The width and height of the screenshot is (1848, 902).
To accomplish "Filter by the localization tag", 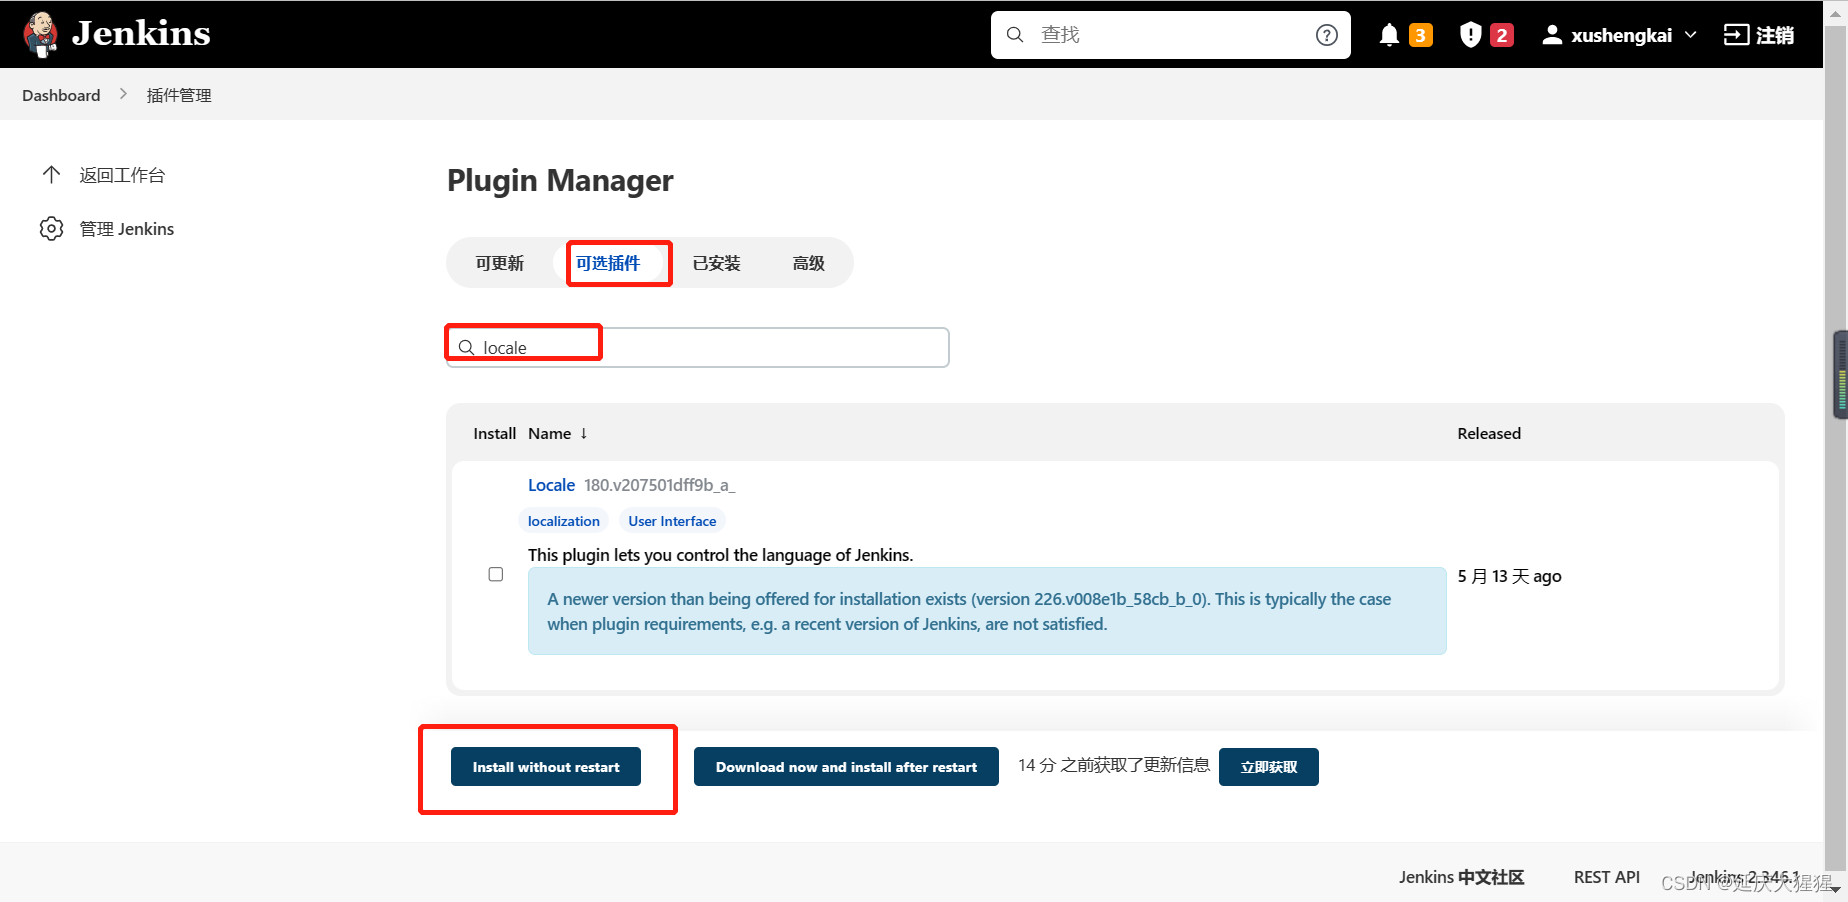I will (x=564, y=521).
